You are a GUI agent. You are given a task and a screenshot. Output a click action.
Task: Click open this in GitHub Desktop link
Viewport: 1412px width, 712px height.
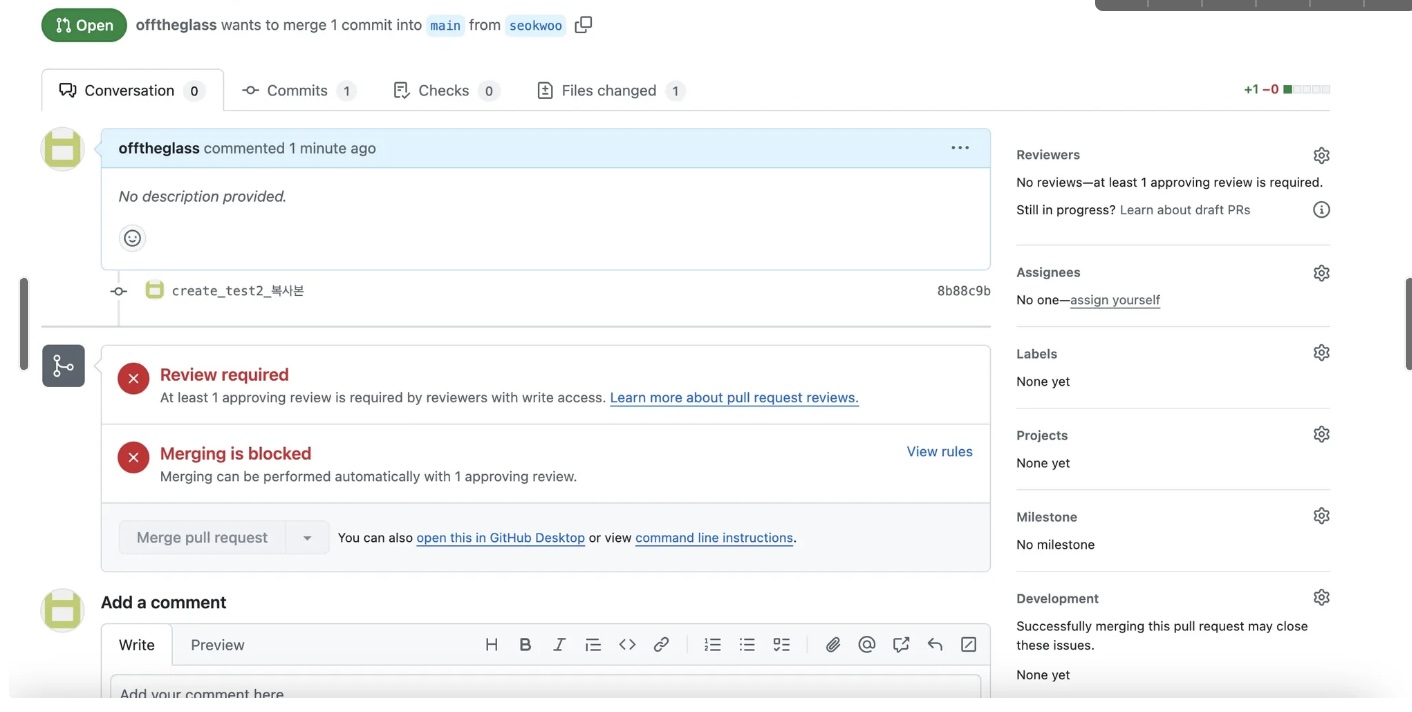[501, 538]
